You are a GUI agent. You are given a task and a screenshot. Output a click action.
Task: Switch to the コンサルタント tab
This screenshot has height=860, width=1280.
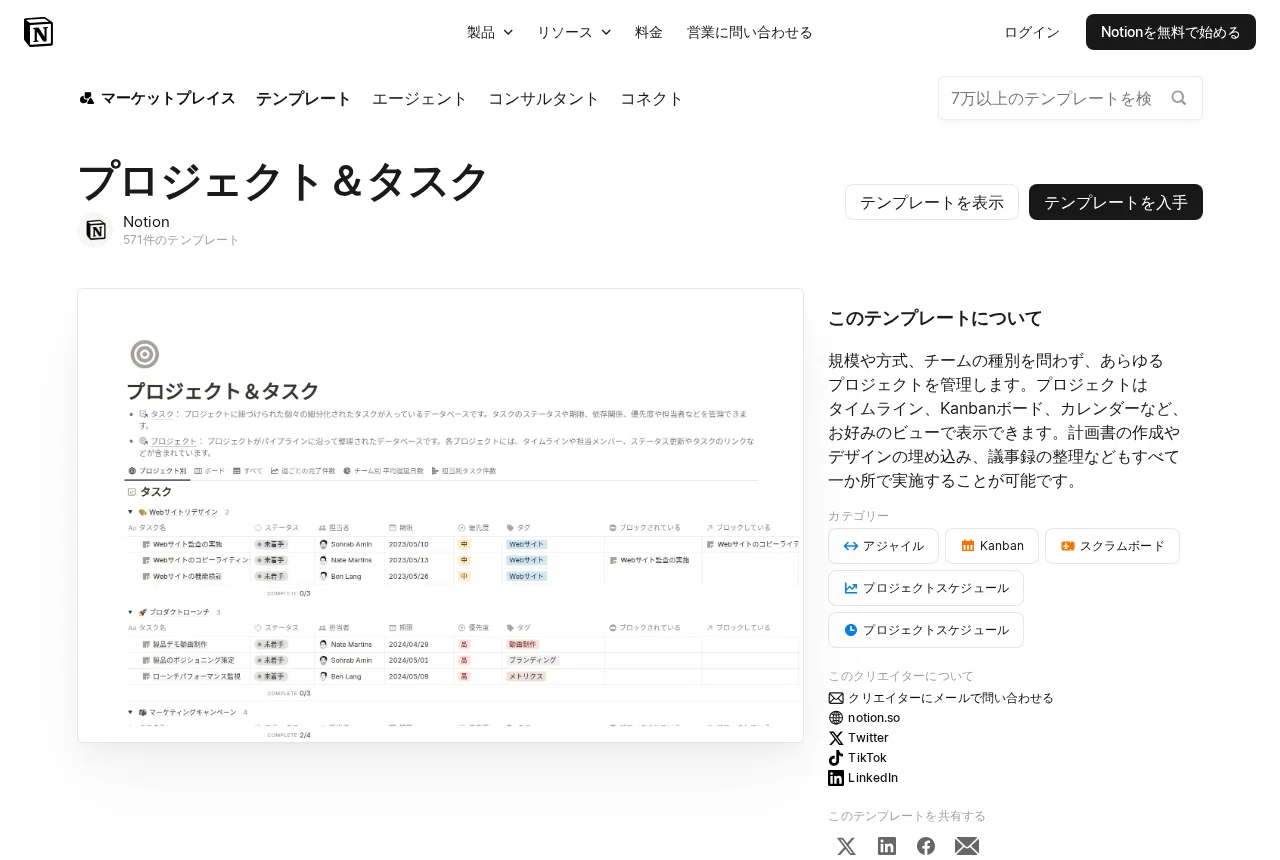coord(544,98)
